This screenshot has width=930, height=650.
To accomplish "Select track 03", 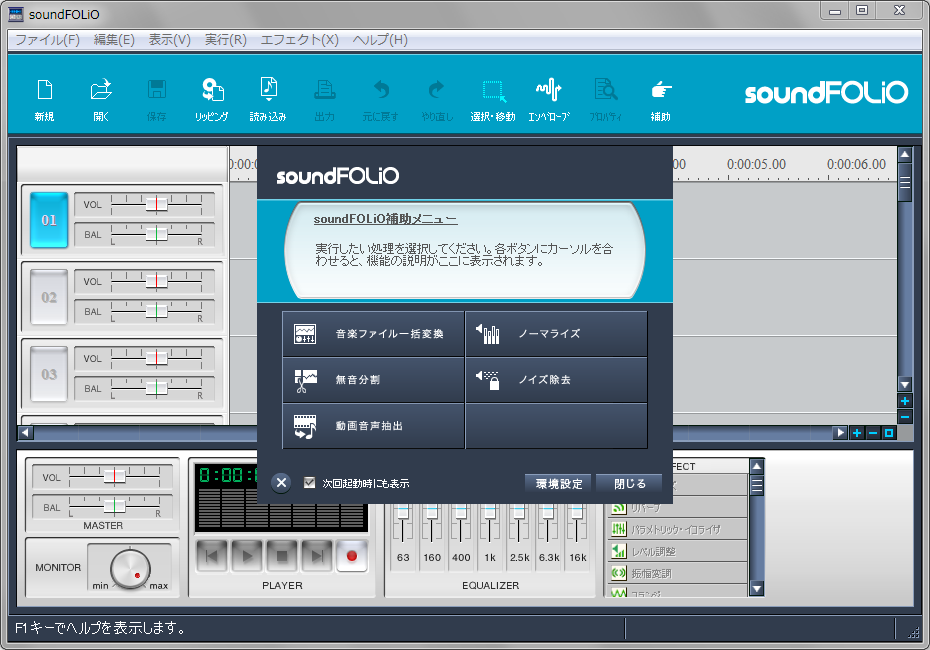I will click(49, 374).
